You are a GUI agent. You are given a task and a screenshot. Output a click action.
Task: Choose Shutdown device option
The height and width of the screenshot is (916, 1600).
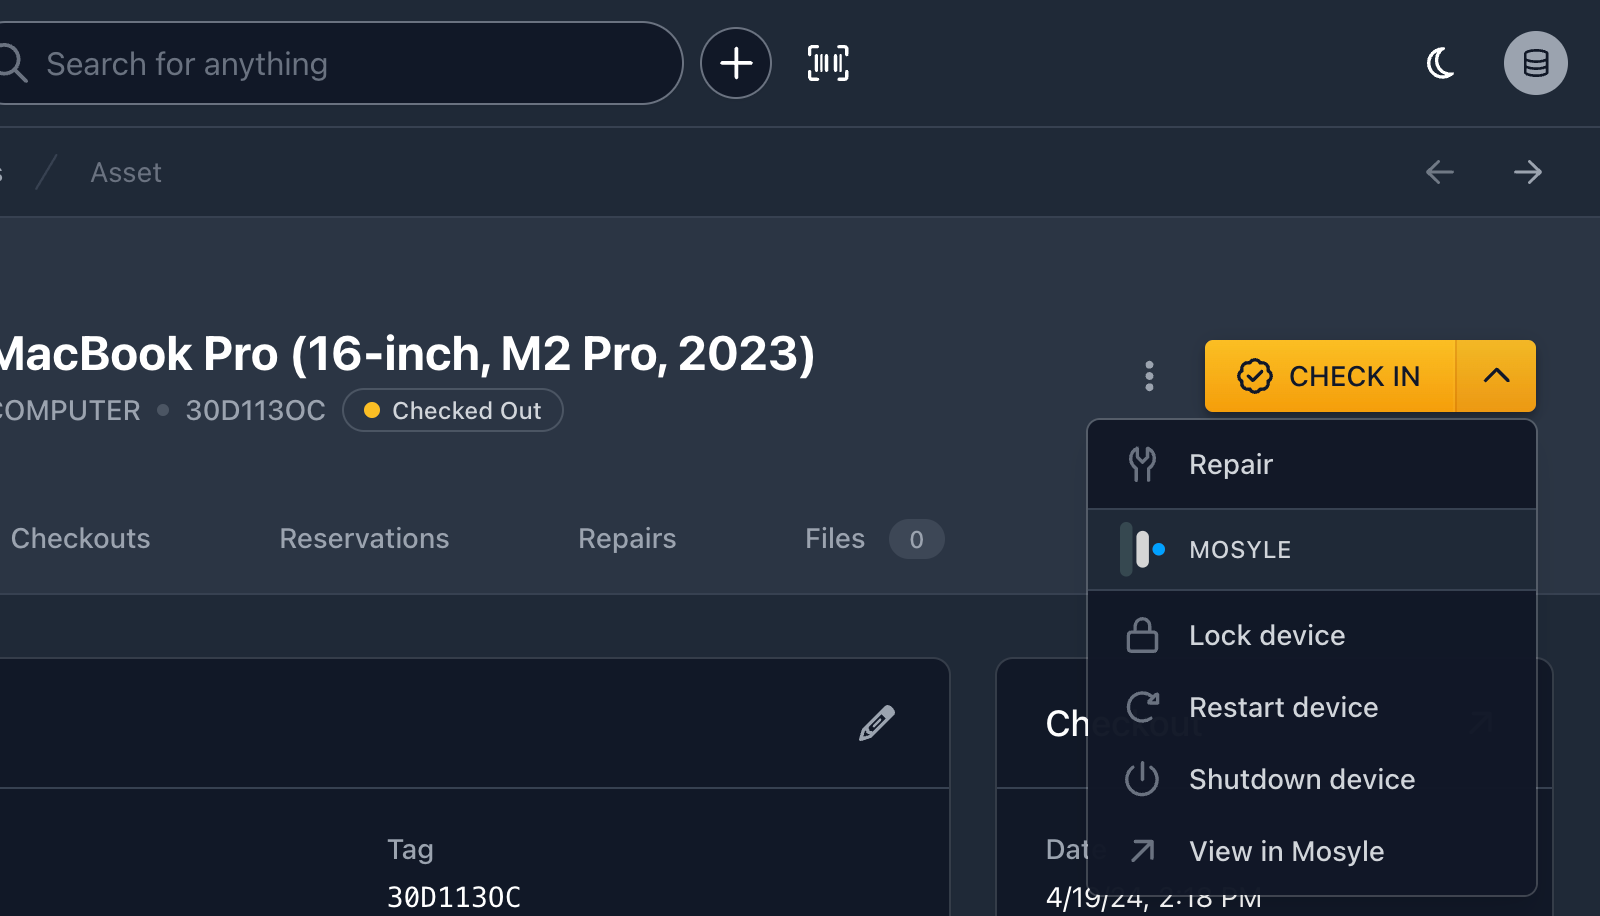(x=1312, y=779)
